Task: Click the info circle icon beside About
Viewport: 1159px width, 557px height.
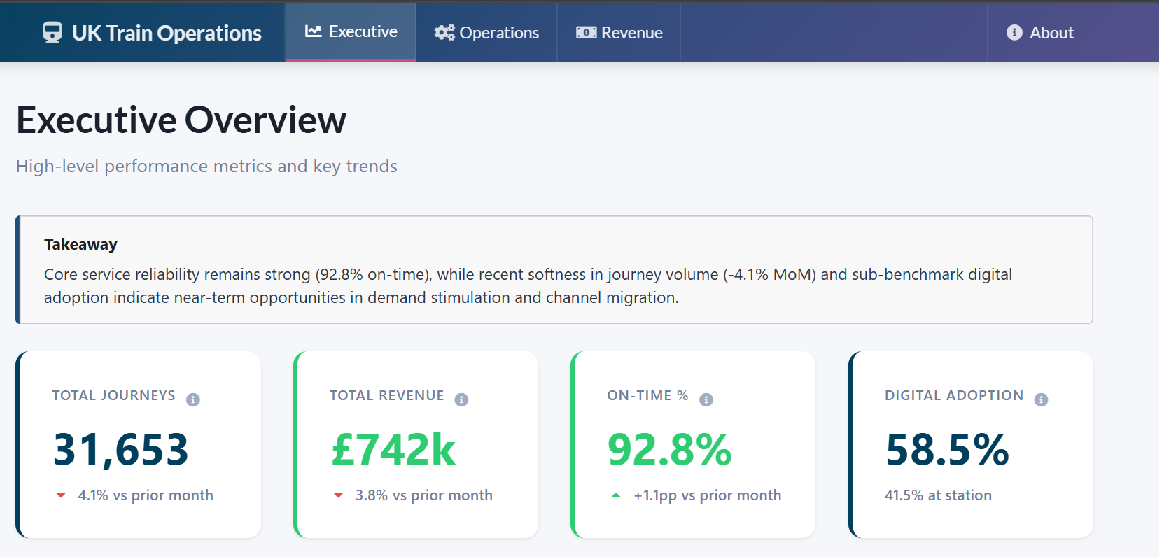Action: click(1014, 33)
